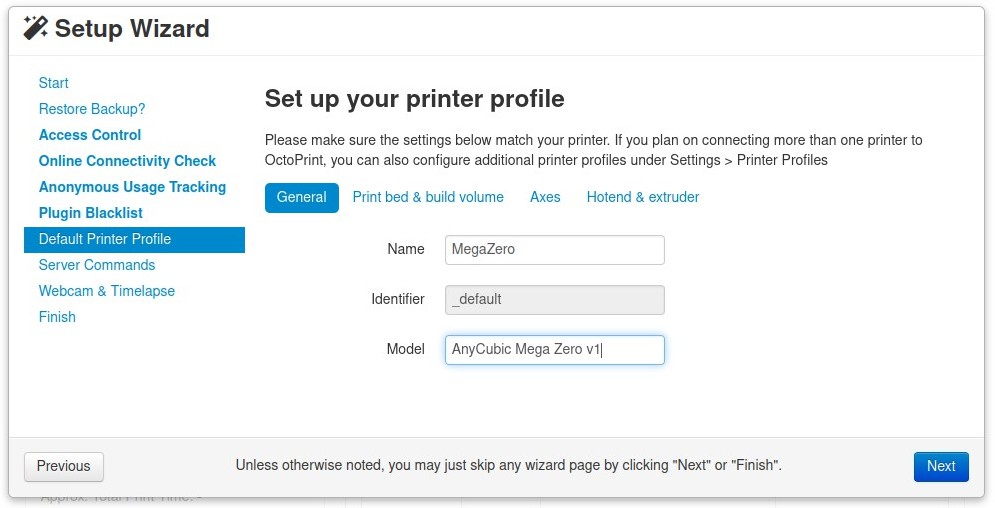Click the printer Name input field

[x=554, y=250]
